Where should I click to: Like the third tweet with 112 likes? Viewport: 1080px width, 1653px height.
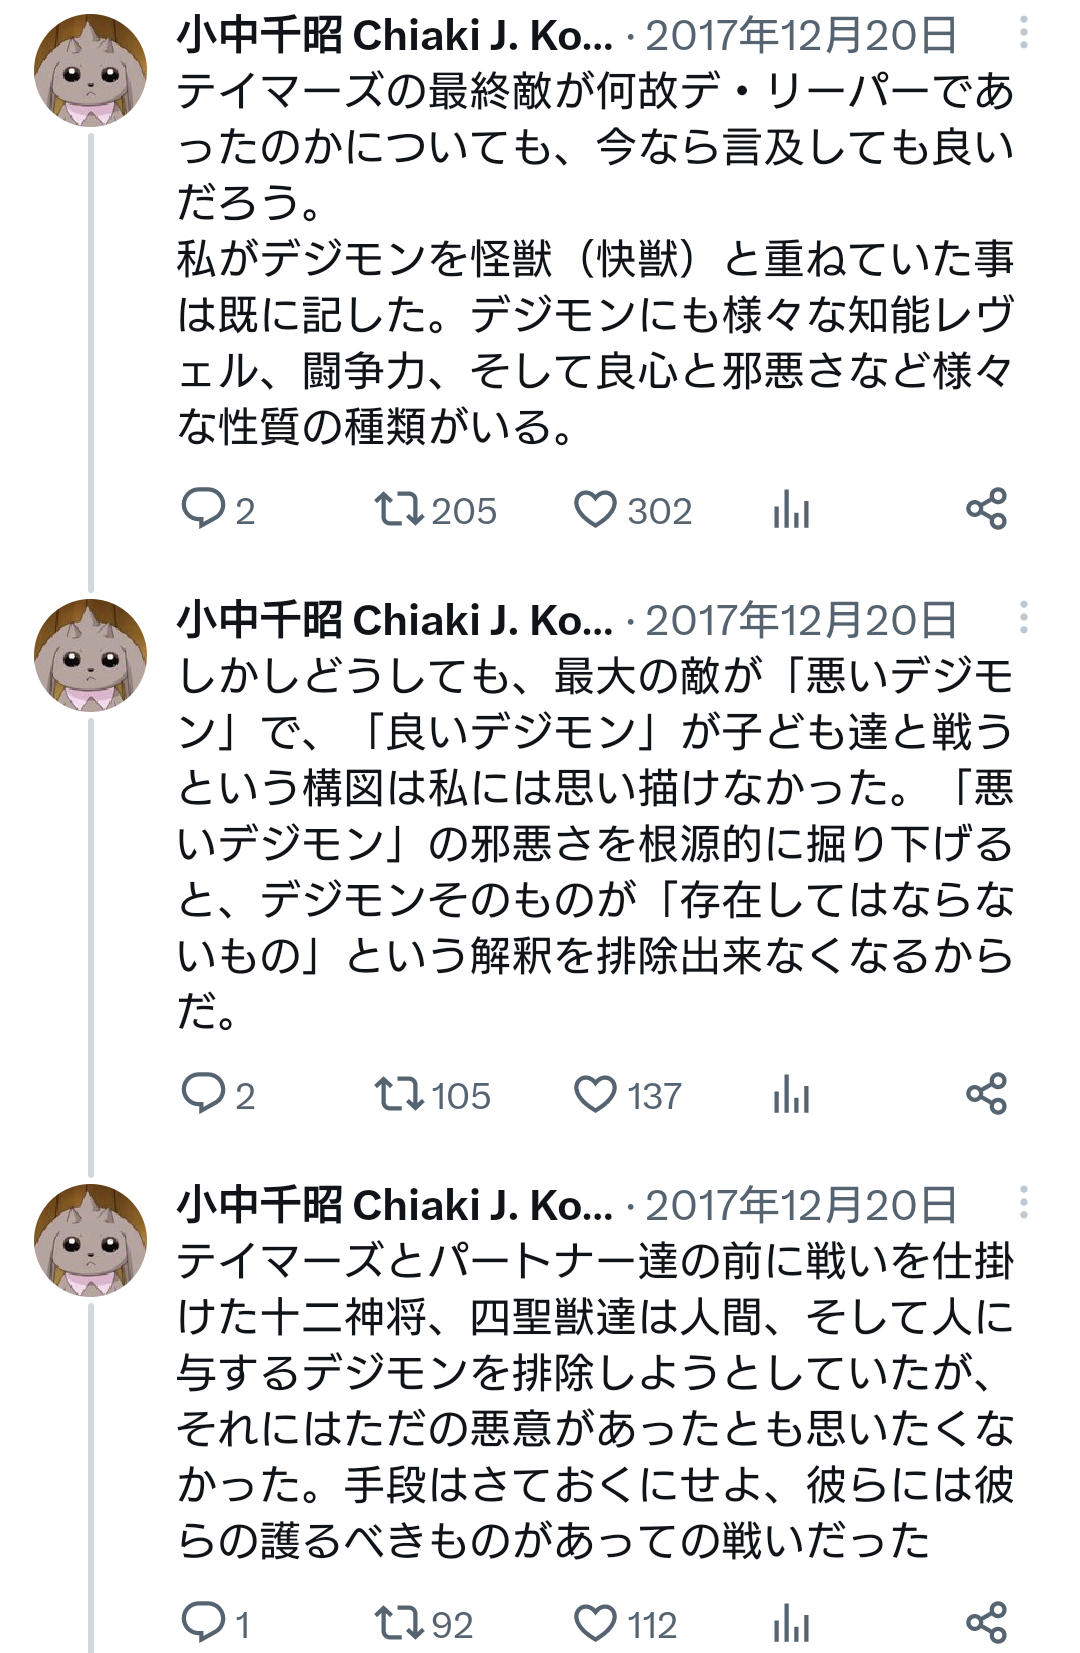click(x=595, y=1622)
